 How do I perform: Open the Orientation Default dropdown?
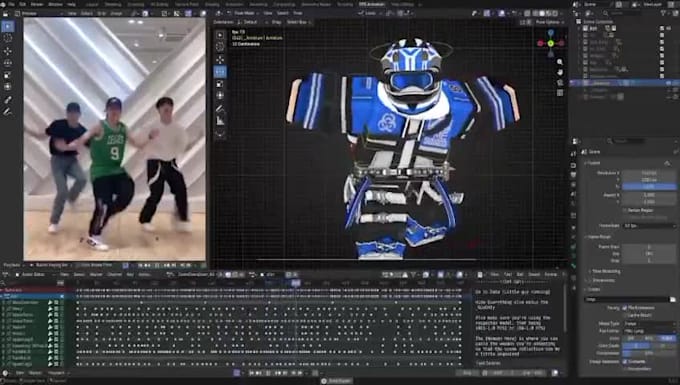point(251,22)
